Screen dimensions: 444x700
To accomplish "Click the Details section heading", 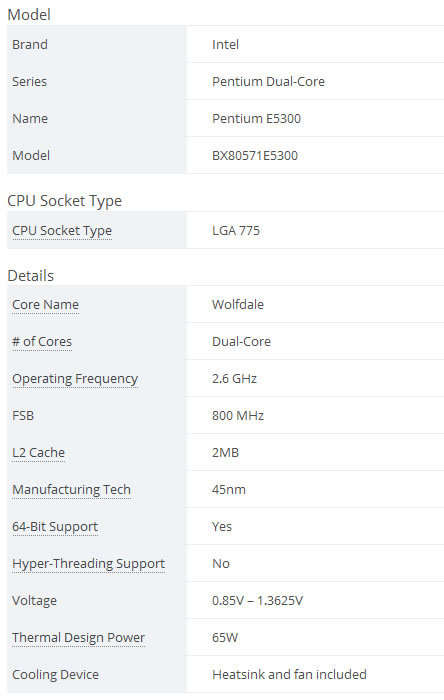I will (x=30, y=276).
